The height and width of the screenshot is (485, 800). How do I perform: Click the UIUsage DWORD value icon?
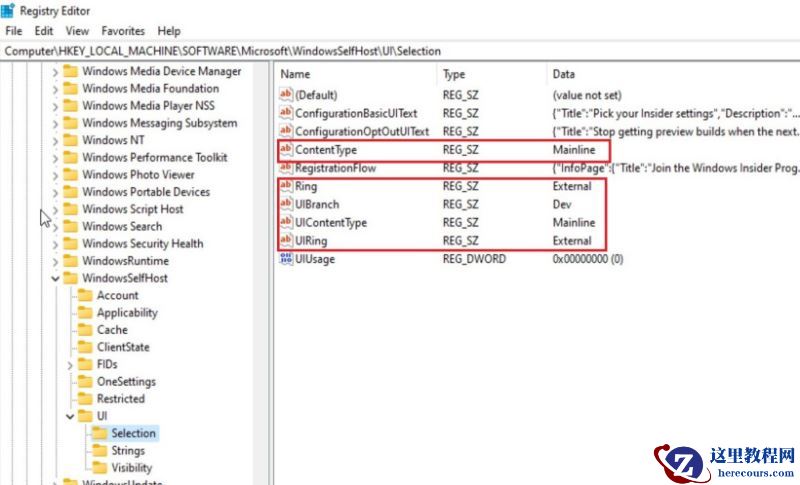(x=286, y=259)
